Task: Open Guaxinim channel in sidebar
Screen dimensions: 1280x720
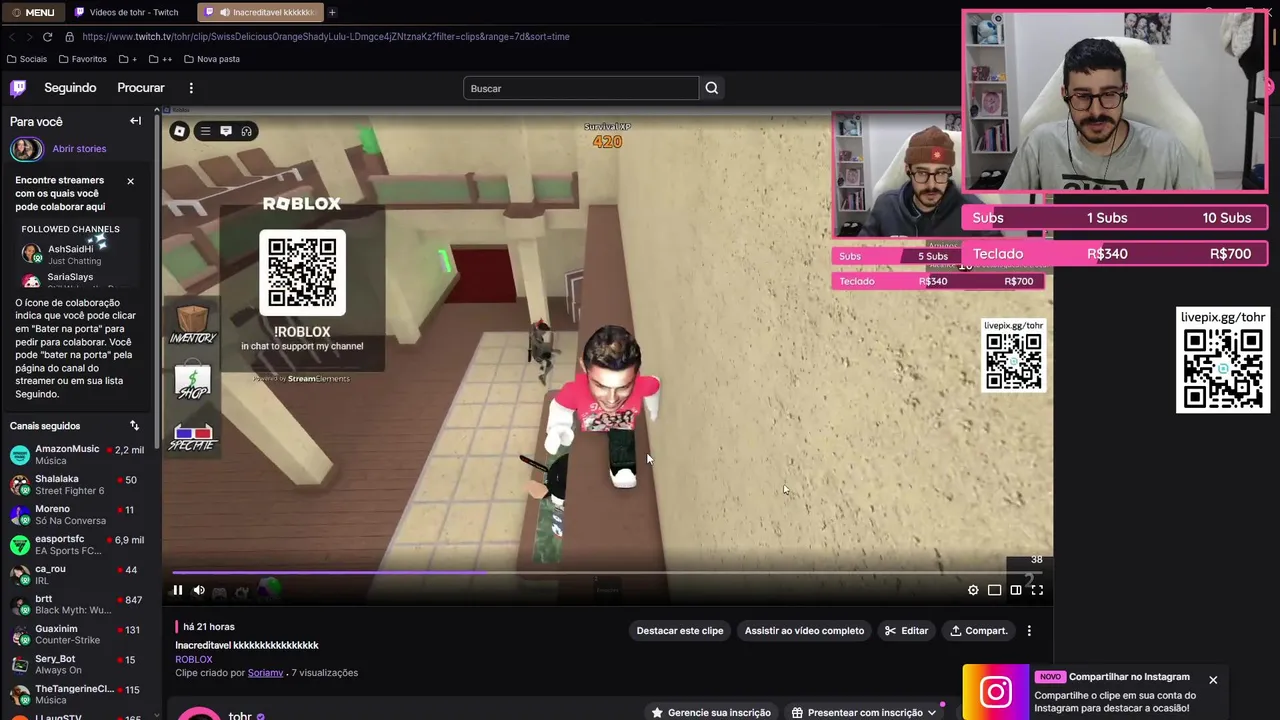Action: click(79, 635)
